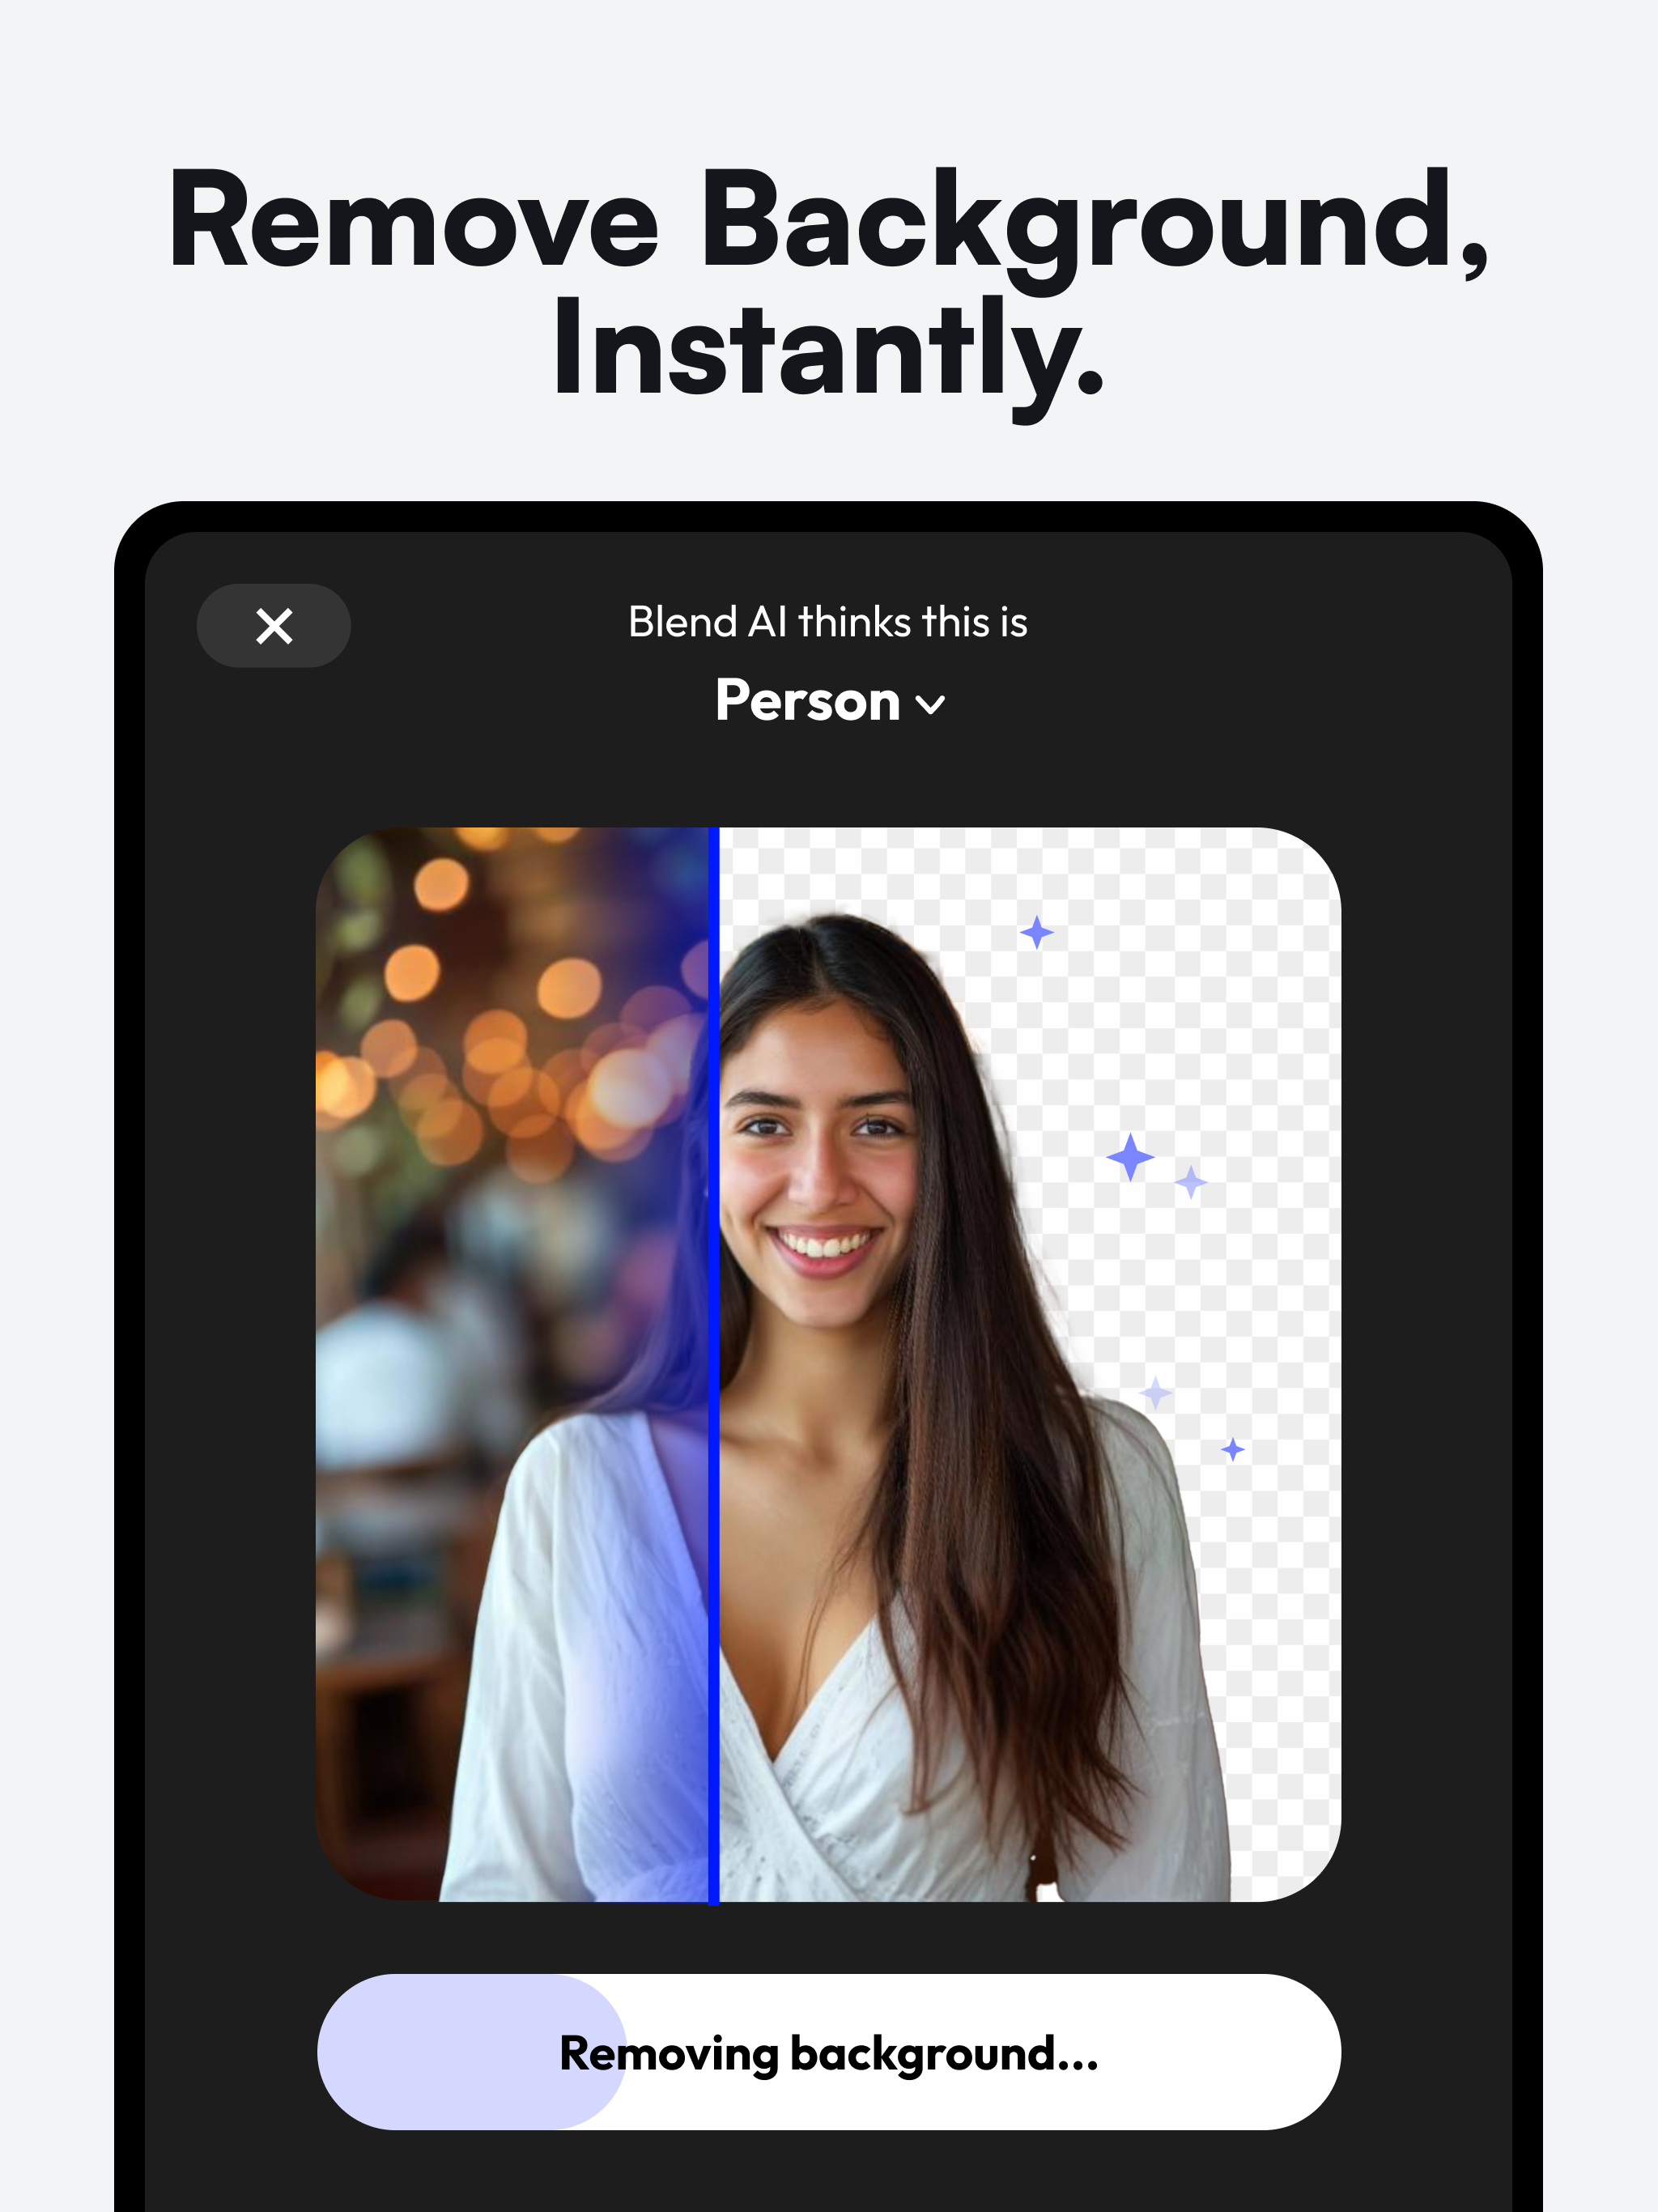Click the "Remove Background," headline

(829, 222)
